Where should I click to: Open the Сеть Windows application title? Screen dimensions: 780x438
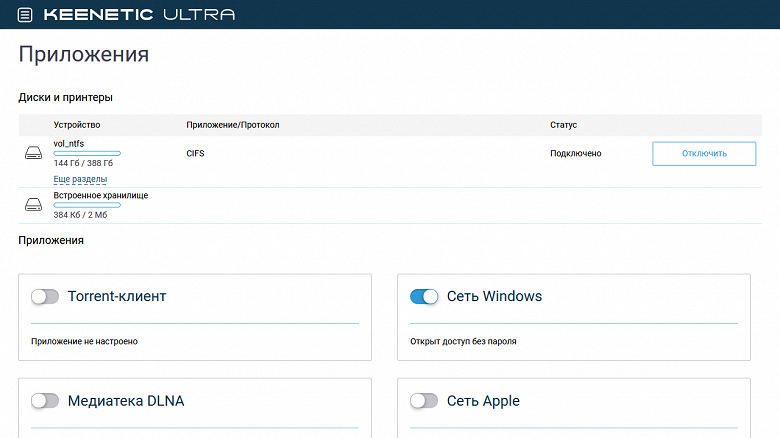[494, 297]
